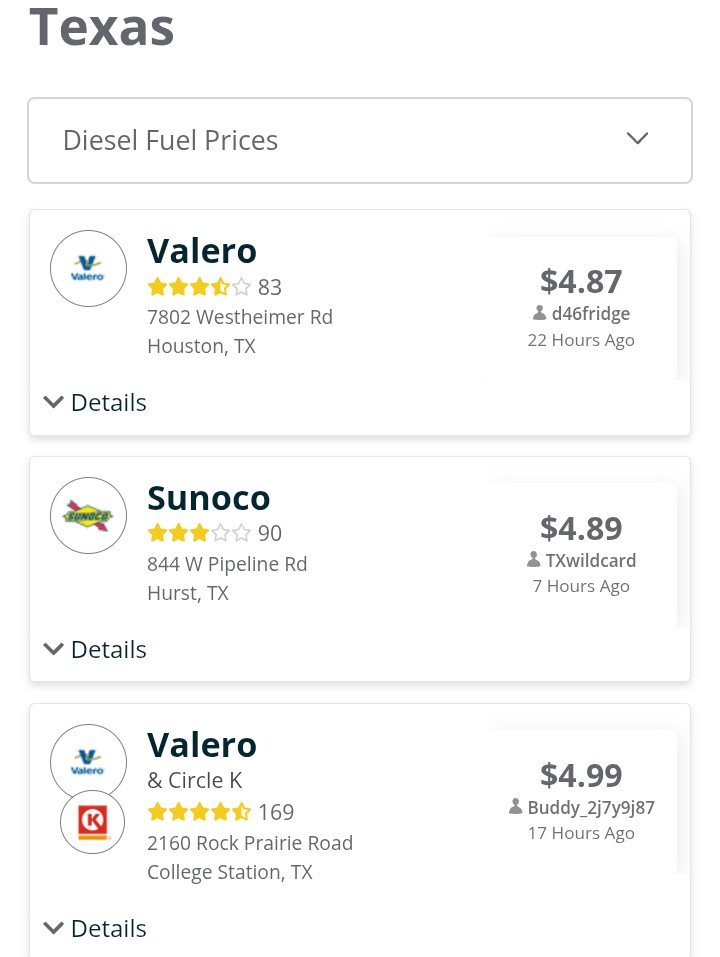Screen dimensions: 720x957
Task: Click the 2160 Rock Prairie Road address
Action: coord(250,843)
